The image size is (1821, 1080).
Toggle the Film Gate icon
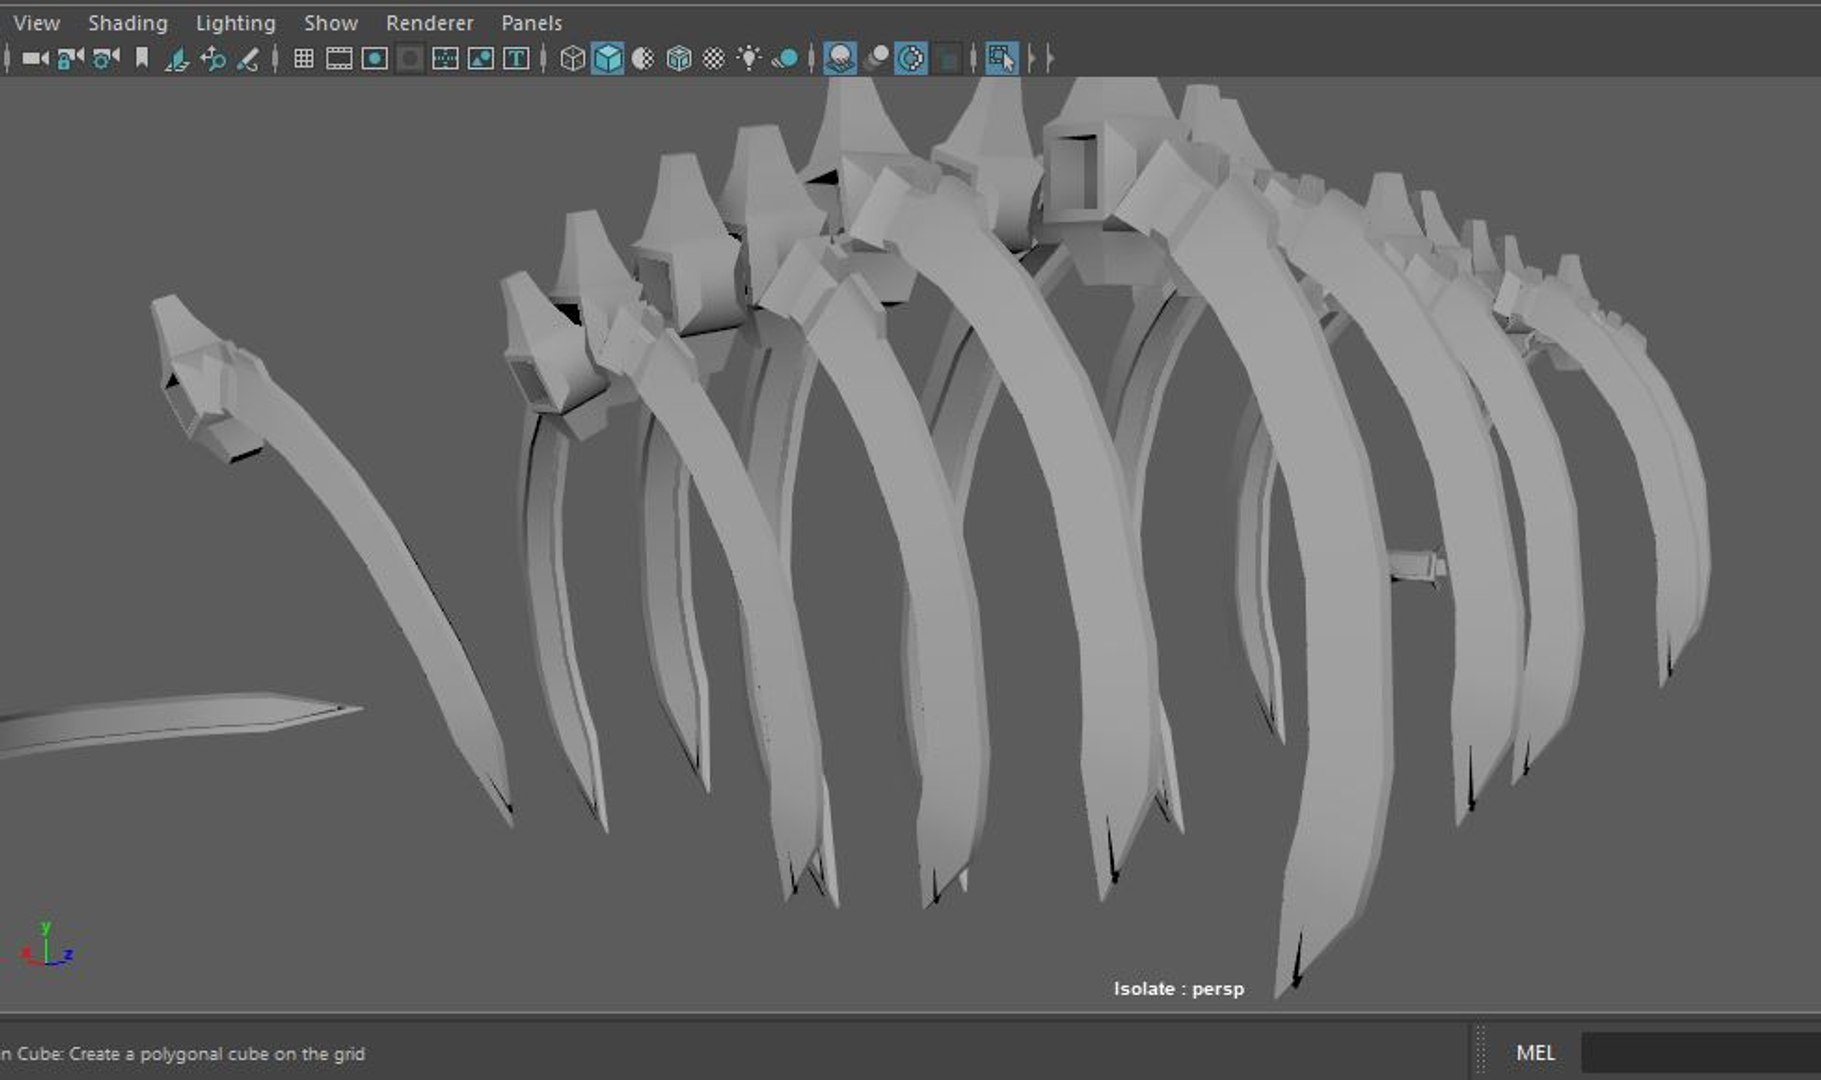pyautogui.click(x=339, y=59)
